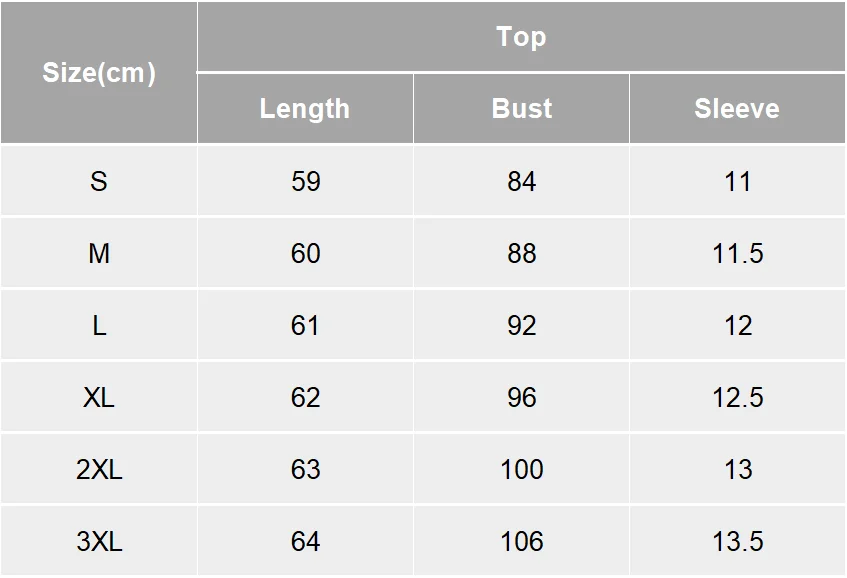This screenshot has width=847, height=578.
Task: Select the Bust column header
Action: pyautogui.click(x=521, y=108)
